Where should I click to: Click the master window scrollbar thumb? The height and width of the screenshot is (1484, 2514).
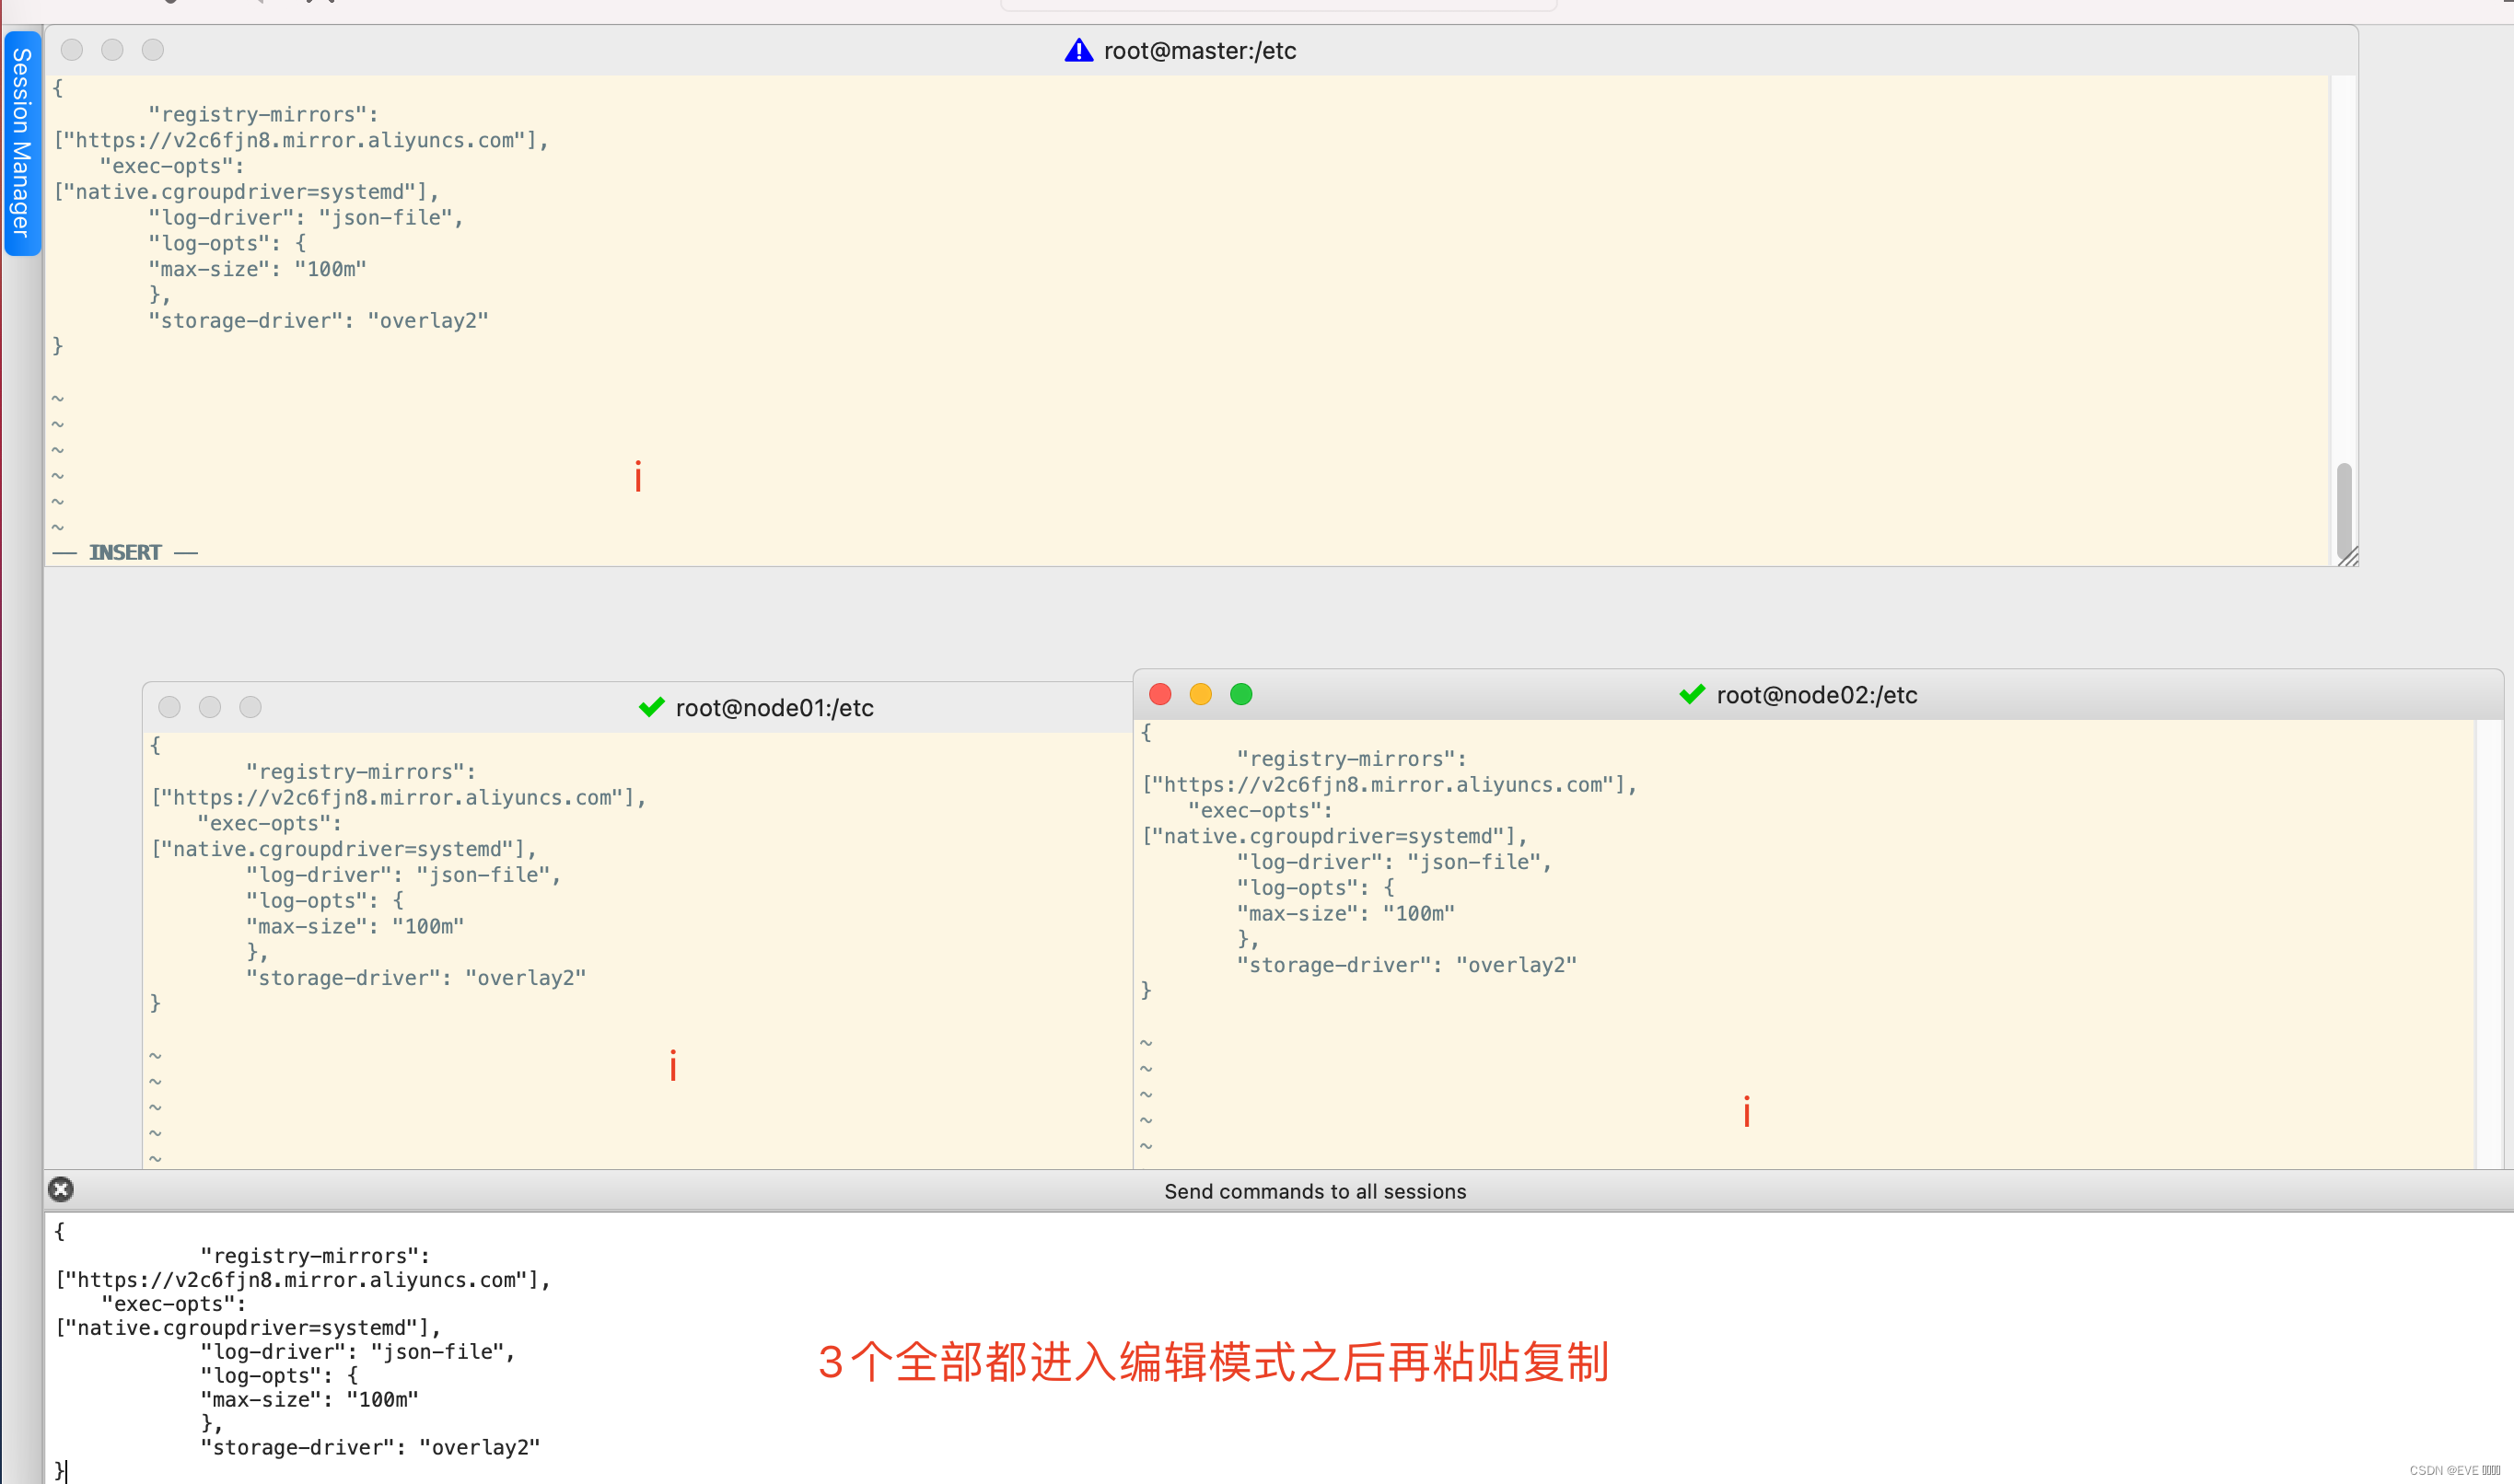[x=2344, y=510]
